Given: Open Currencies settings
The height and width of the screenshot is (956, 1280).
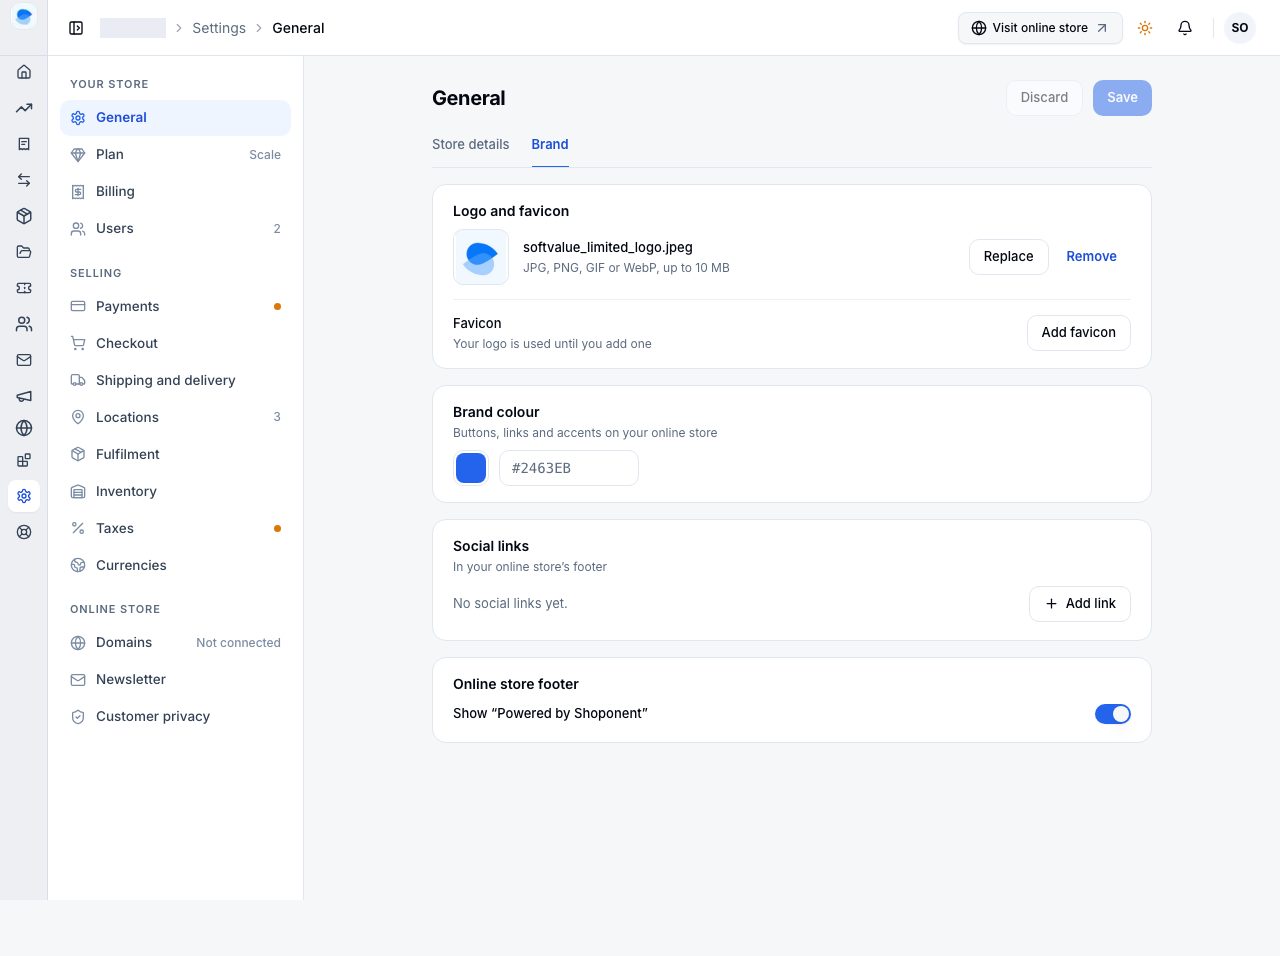Looking at the screenshot, I should pyautogui.click(x=175, y=565).
